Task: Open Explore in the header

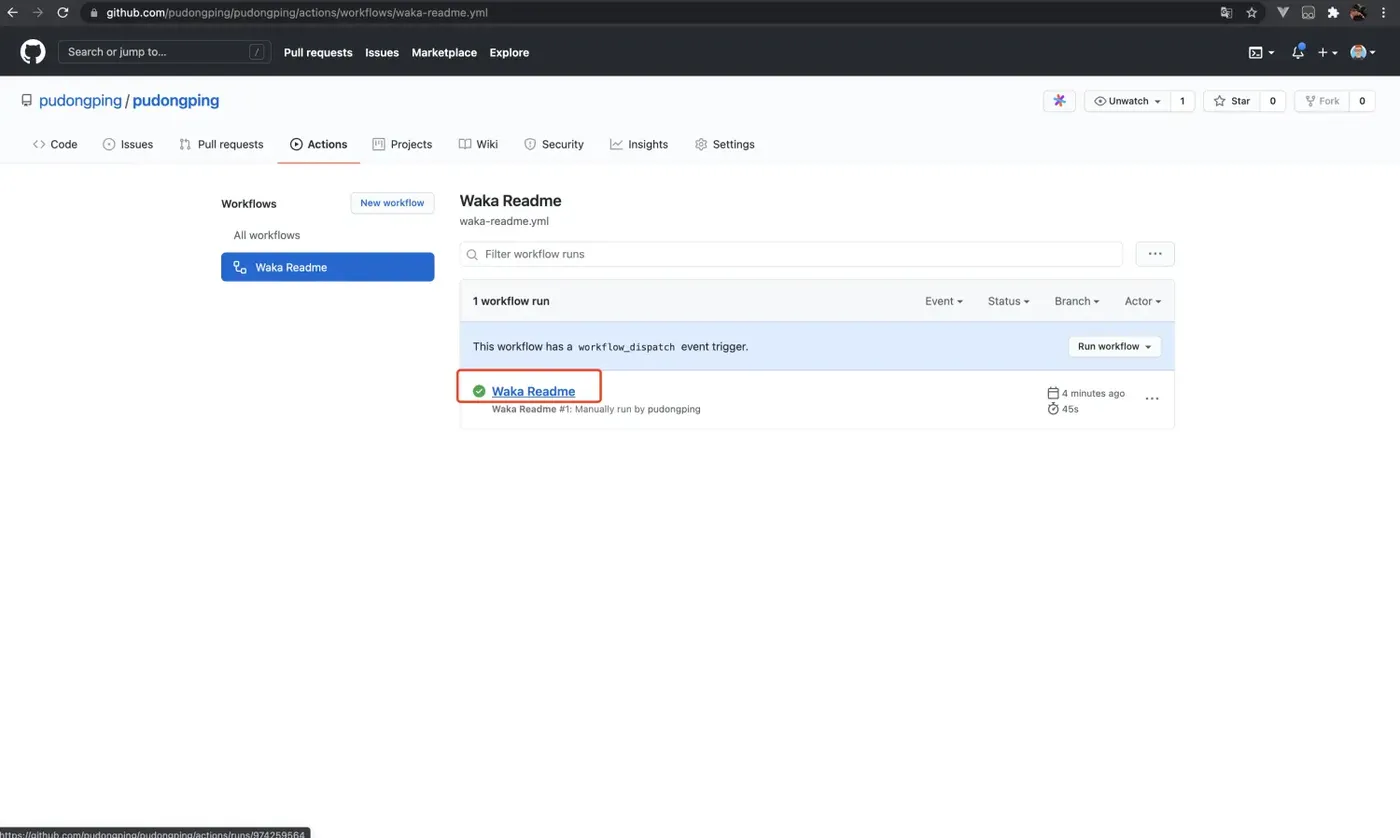Action: tap(509, 52)
